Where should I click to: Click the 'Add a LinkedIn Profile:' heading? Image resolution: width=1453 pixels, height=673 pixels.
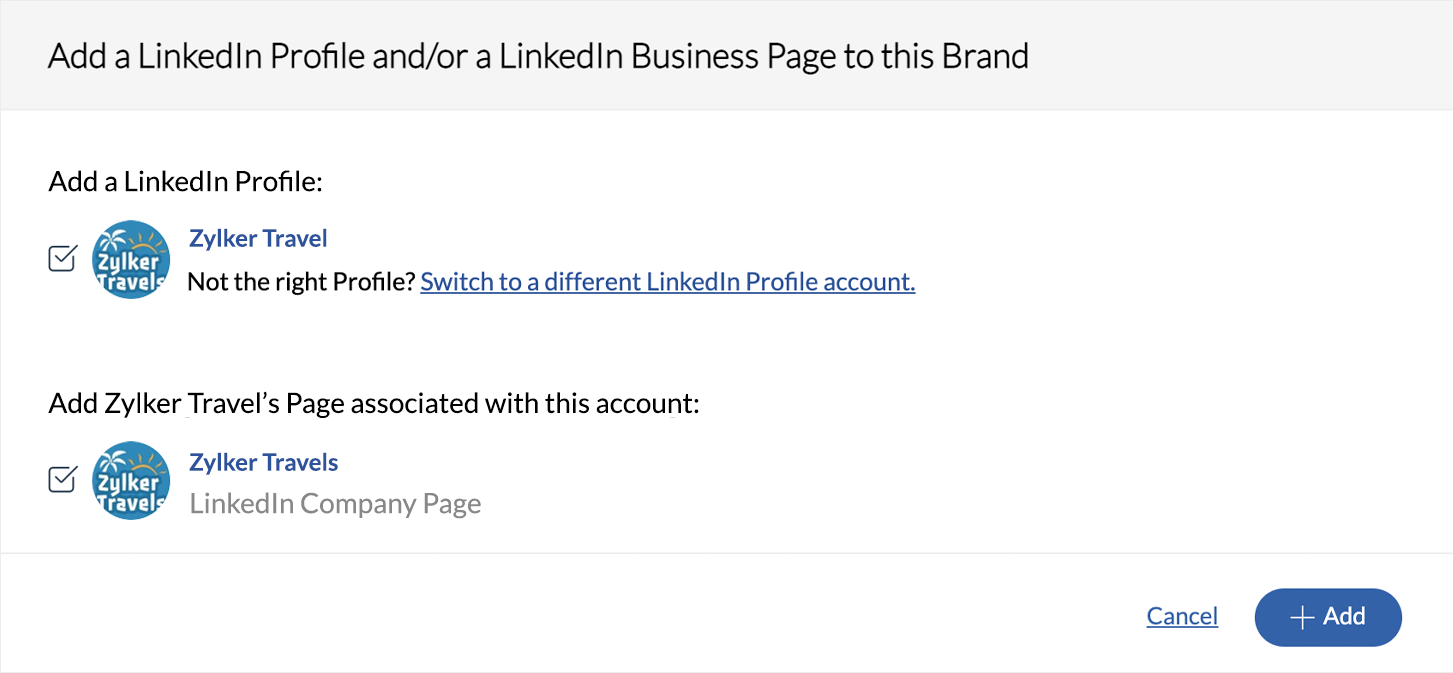[x=188, y=182]
